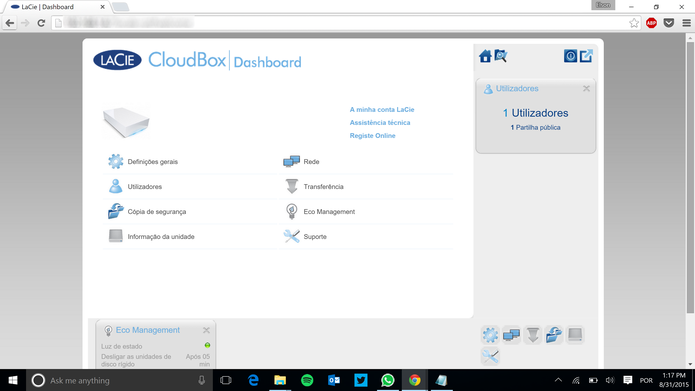Viewport: 695px width, 391px height.
Task: Open the Definições gerais settings gear icon
Action: point(116,161)
